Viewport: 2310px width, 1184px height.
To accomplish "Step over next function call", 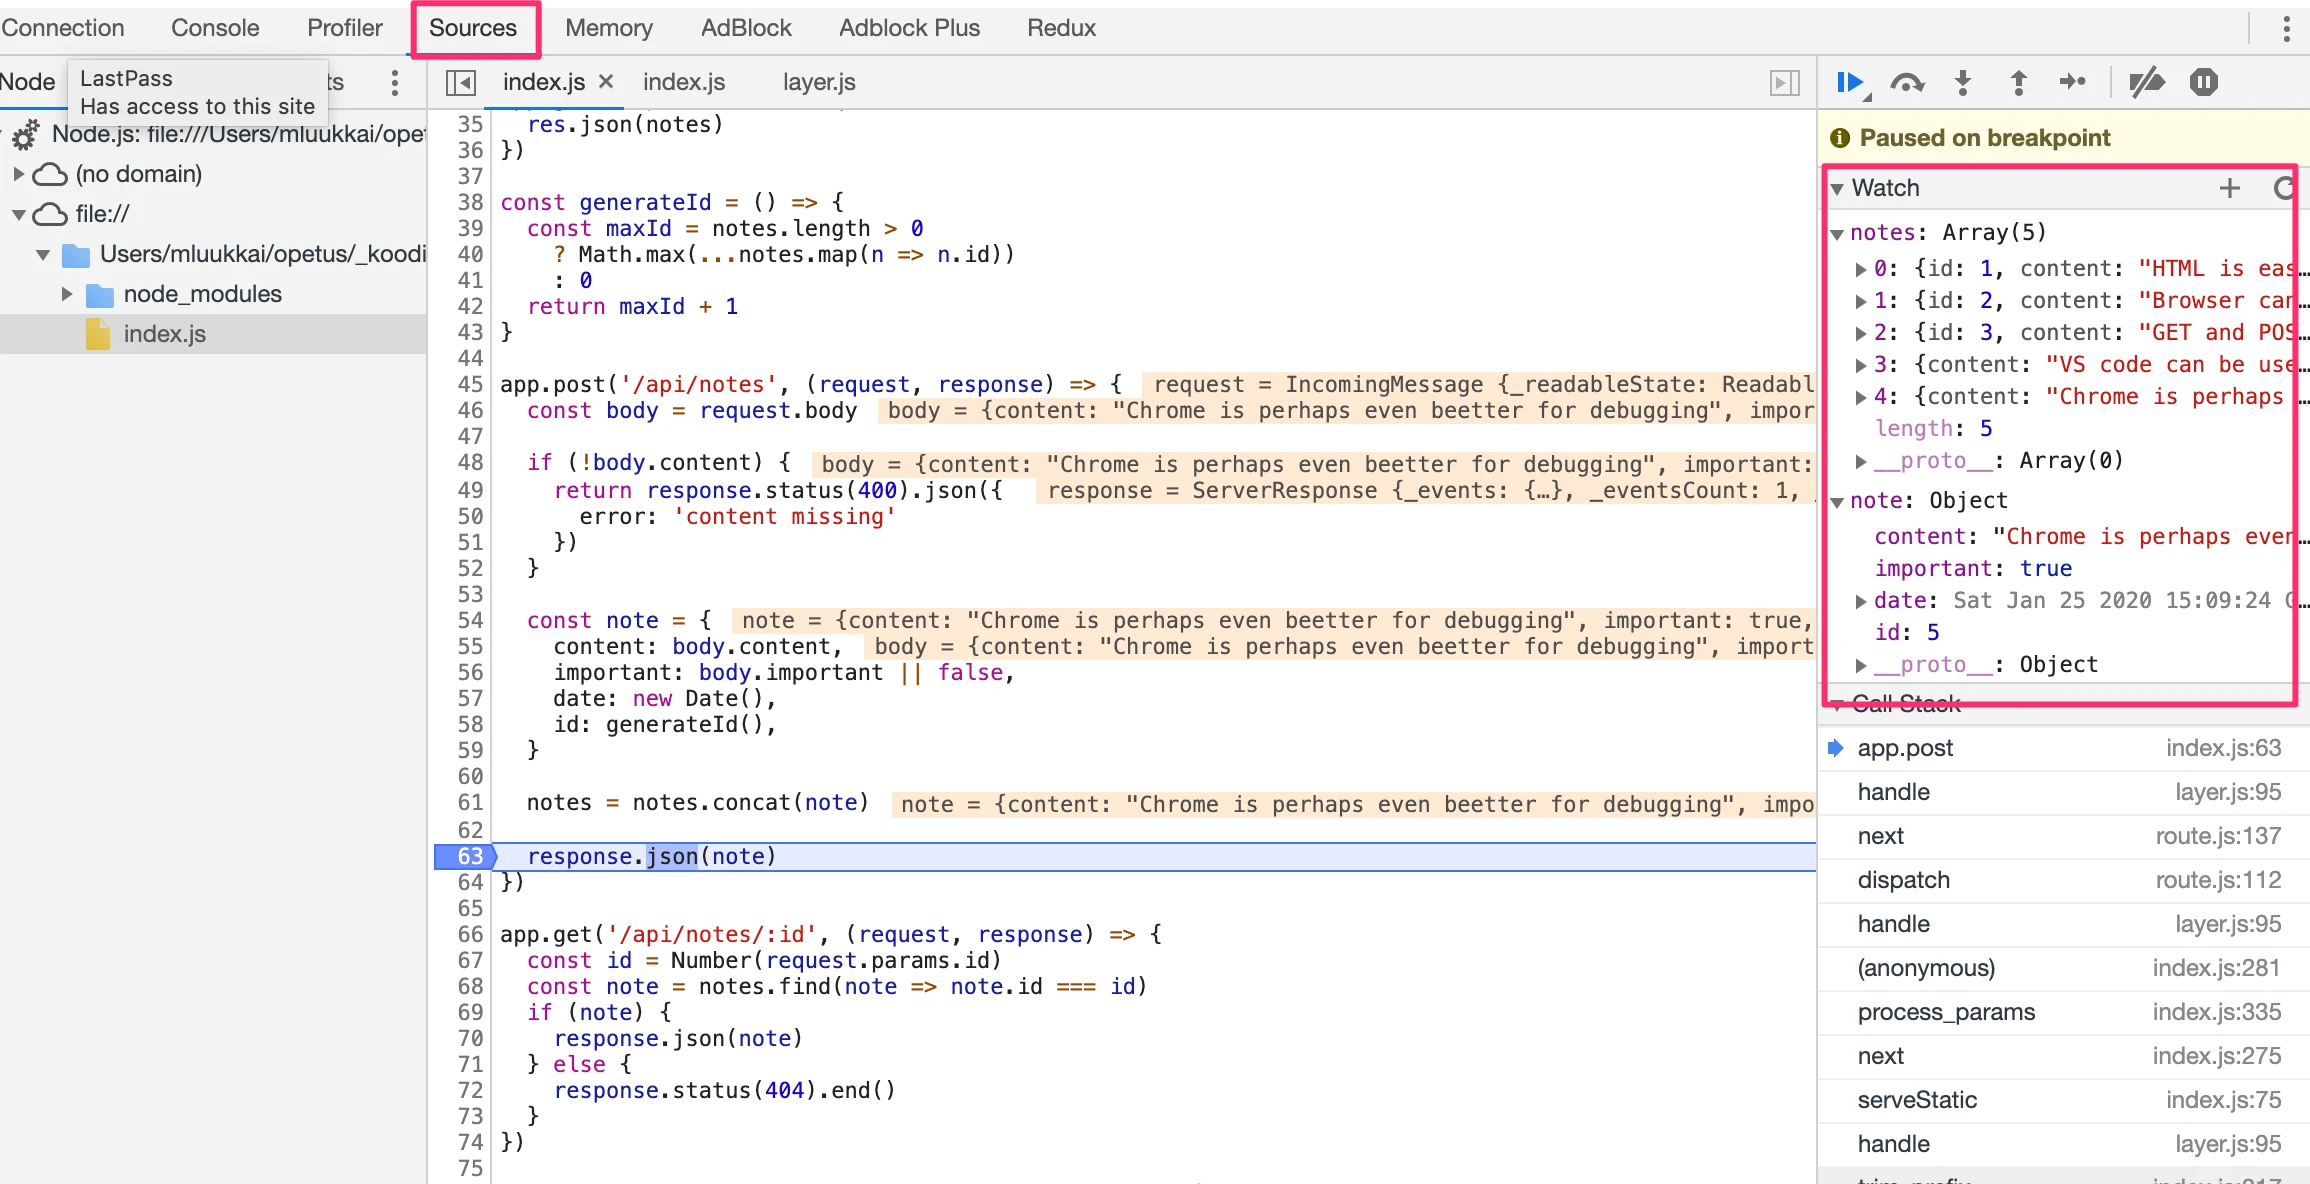I will pos(1907,83).
